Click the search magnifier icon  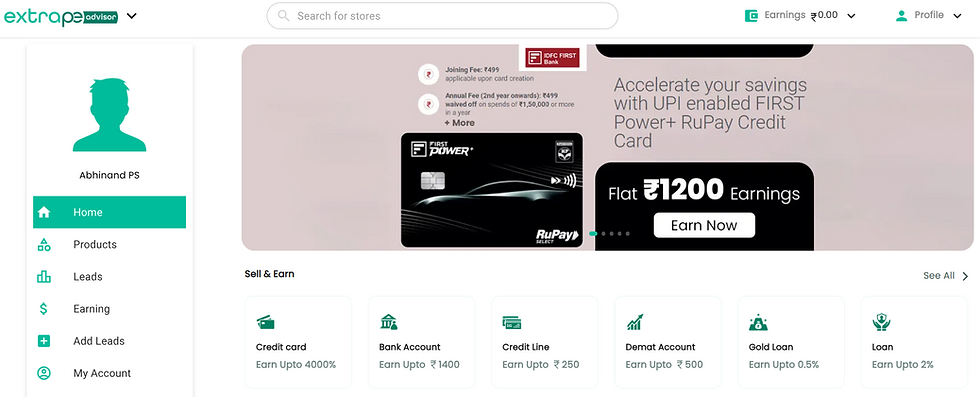click(284, 16)
